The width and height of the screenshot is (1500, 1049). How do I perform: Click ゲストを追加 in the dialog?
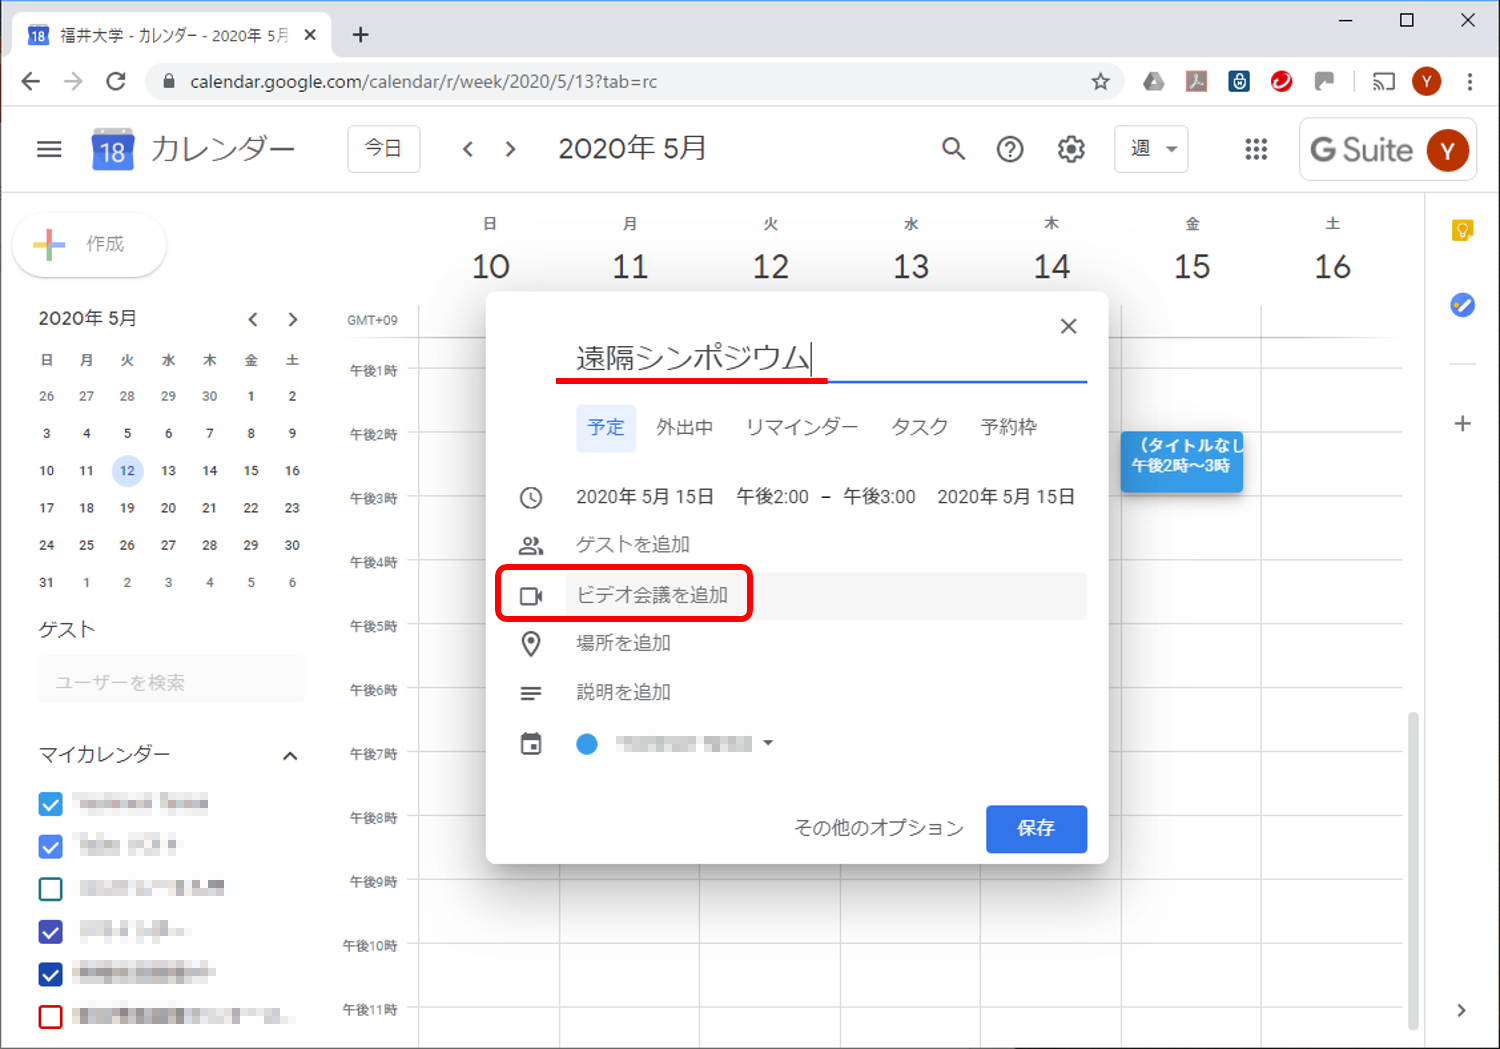pos(633,545)
